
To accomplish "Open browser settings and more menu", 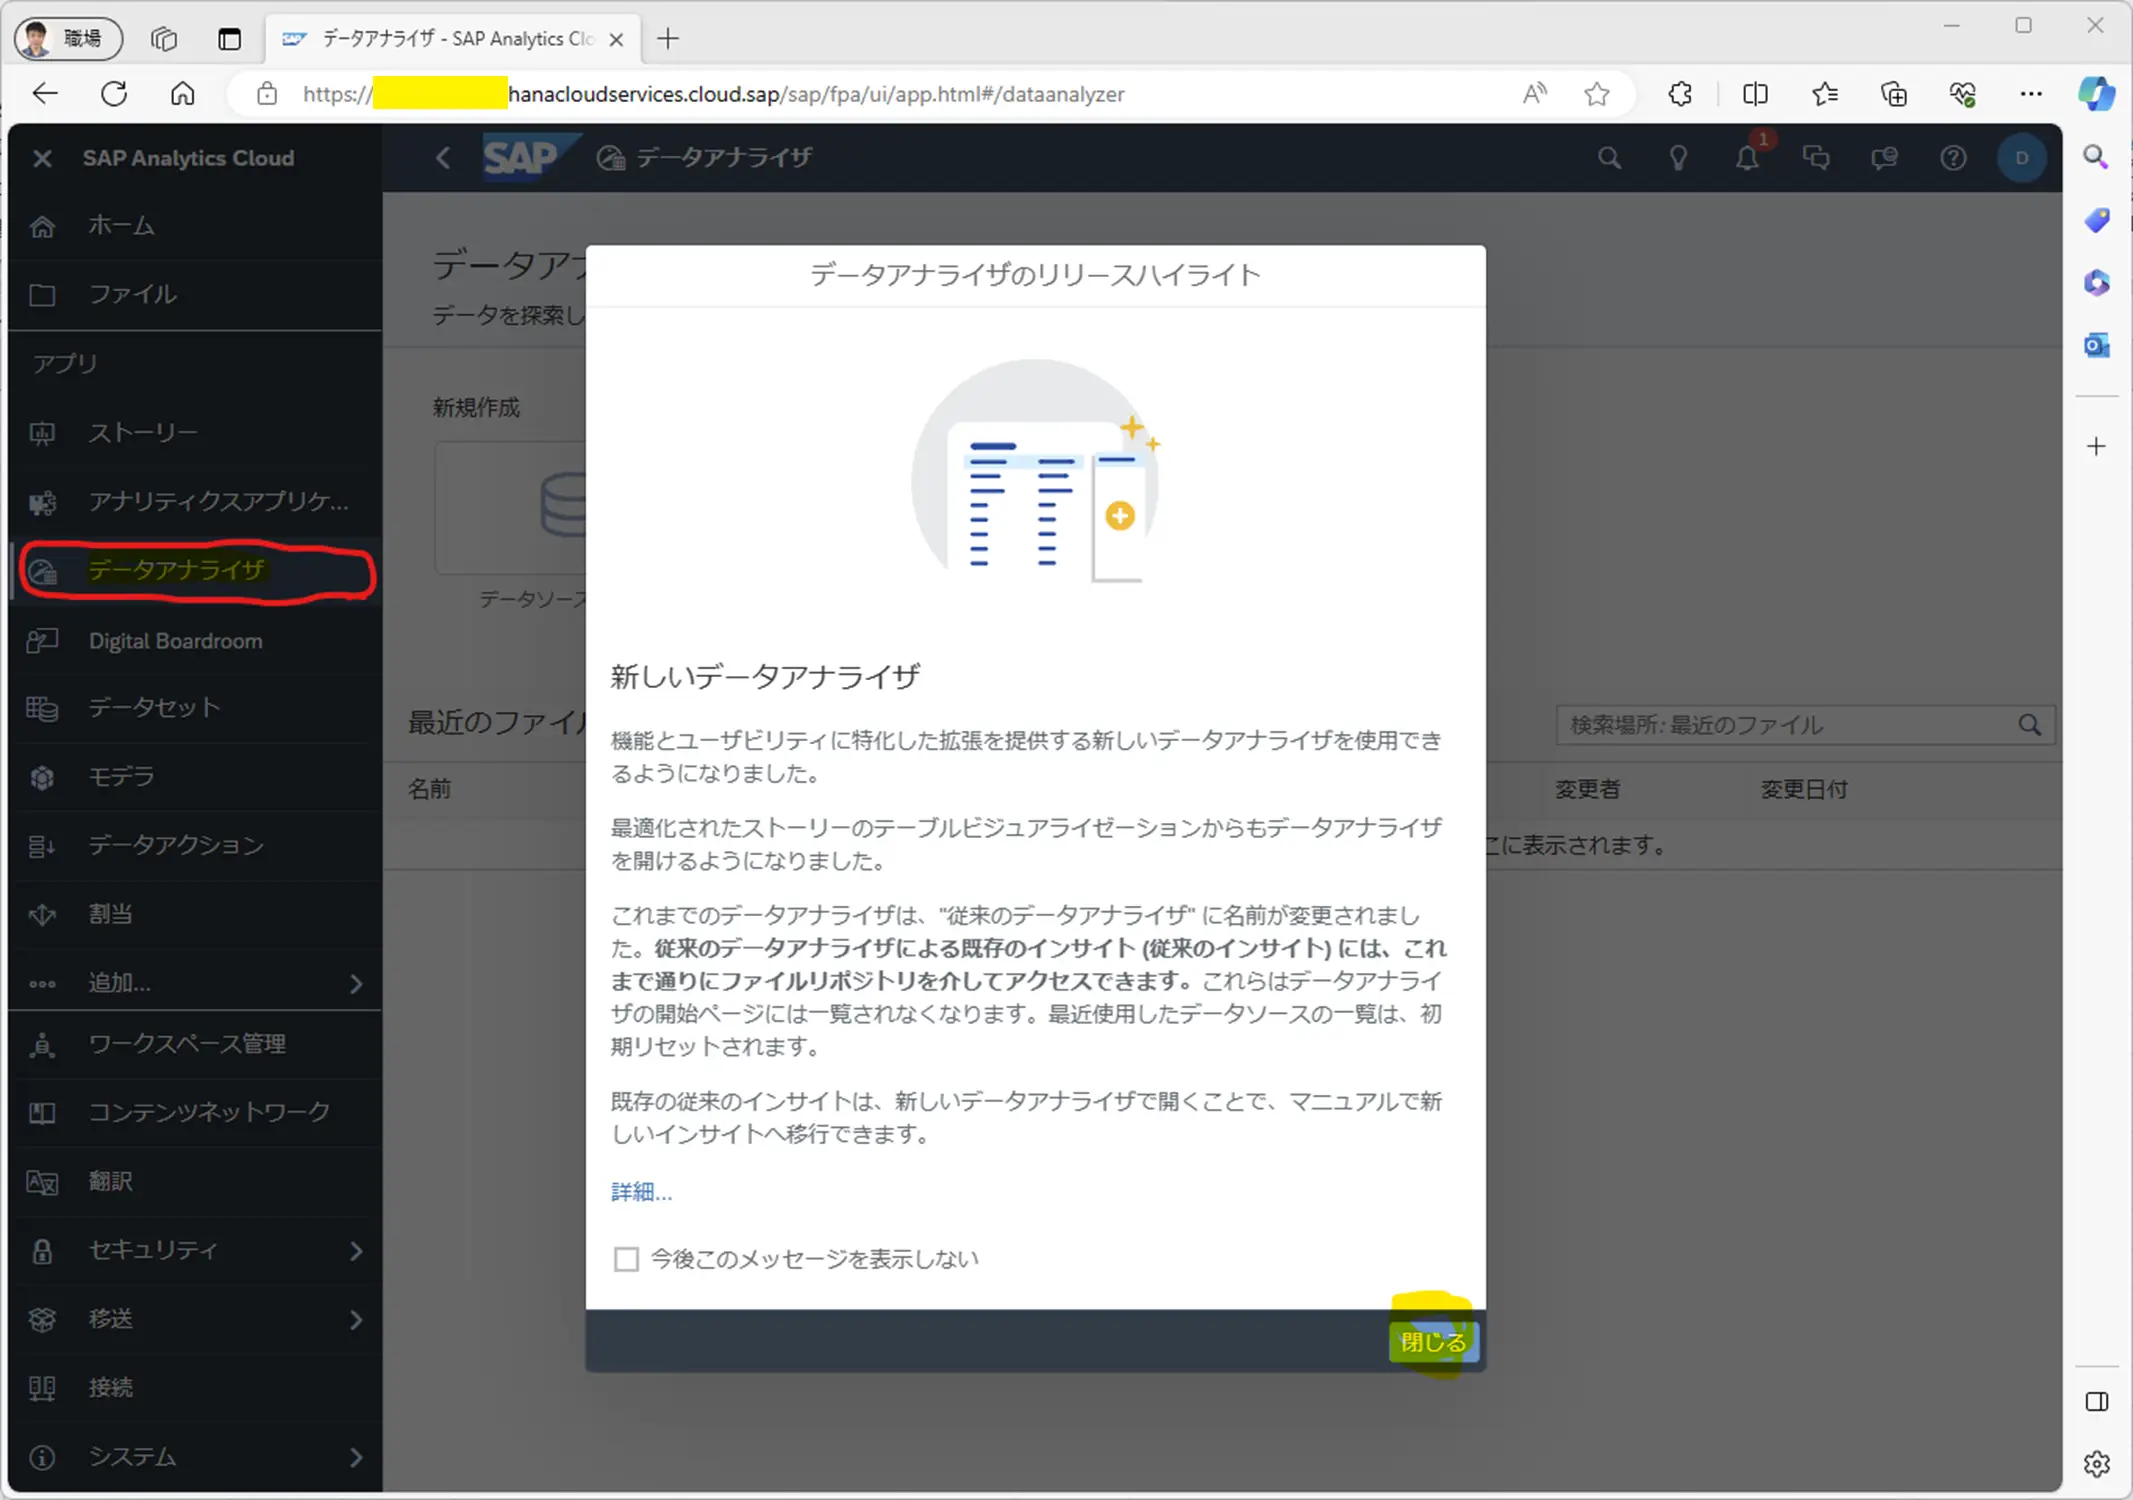I will click(2031, 94).
